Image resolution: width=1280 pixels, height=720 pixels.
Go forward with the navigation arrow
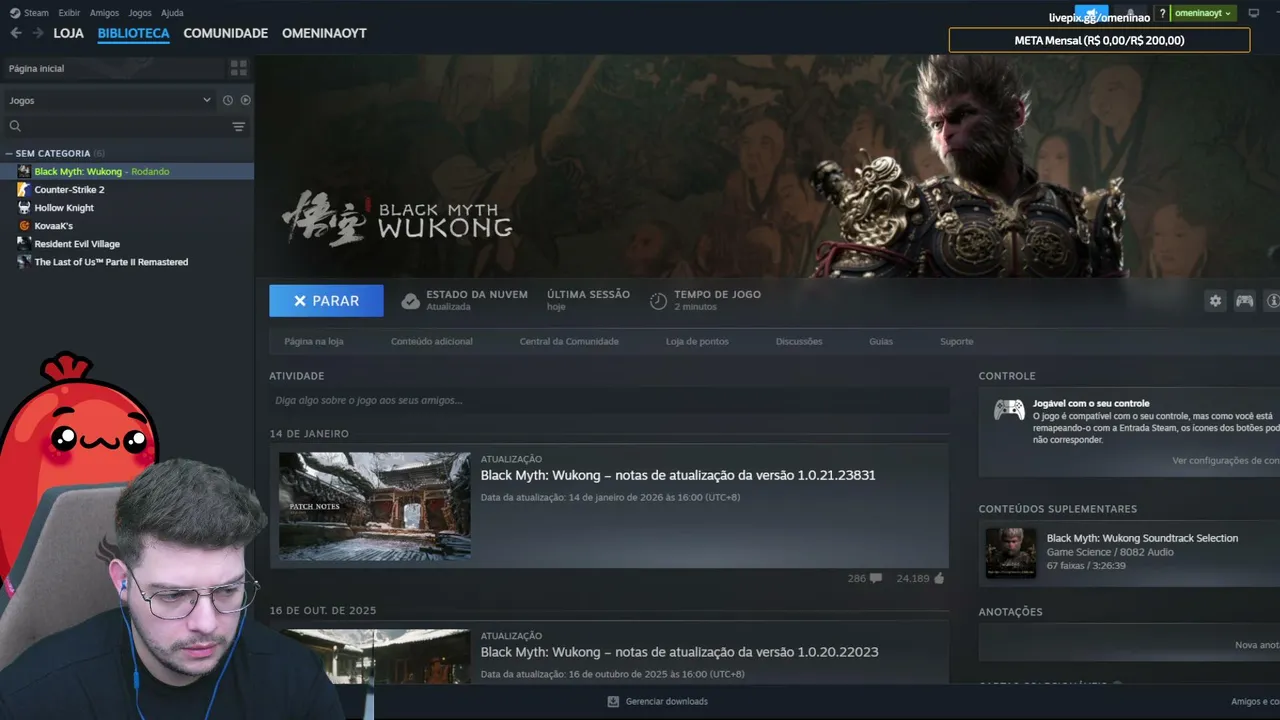38,33
